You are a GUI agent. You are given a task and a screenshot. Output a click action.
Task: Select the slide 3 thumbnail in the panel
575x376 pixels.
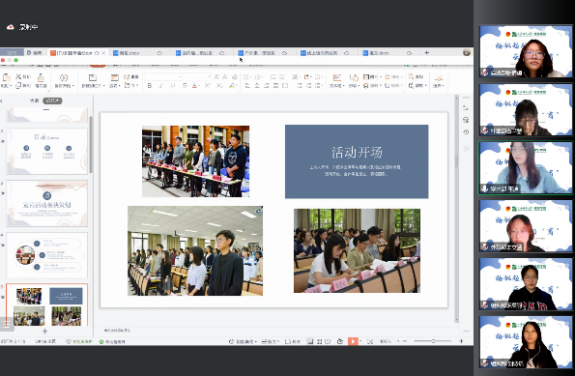pyautogui.click(x=47, y=204)
